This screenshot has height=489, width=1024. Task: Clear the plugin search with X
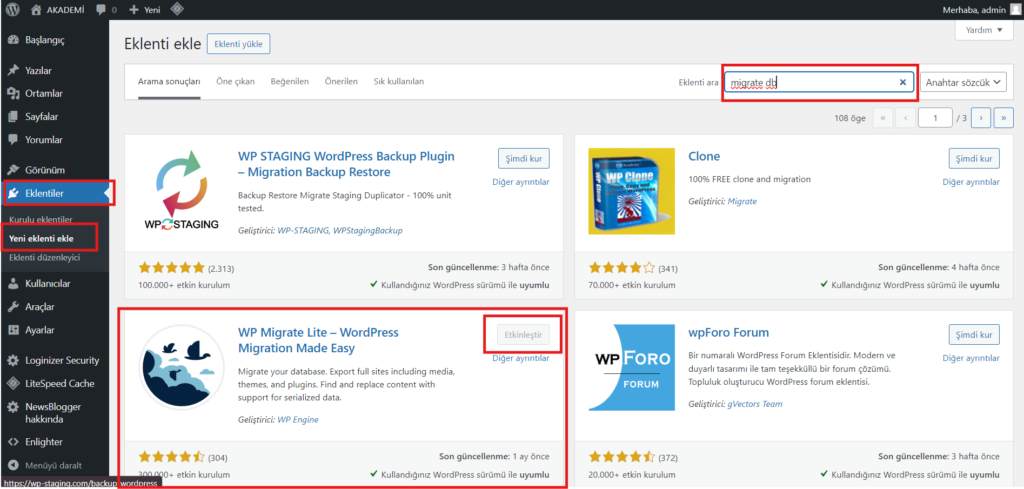(903, 82)
